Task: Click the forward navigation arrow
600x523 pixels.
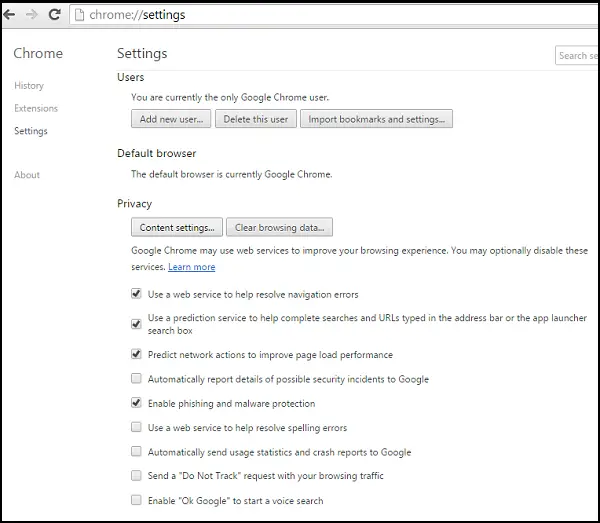Action: pos(32,15)
